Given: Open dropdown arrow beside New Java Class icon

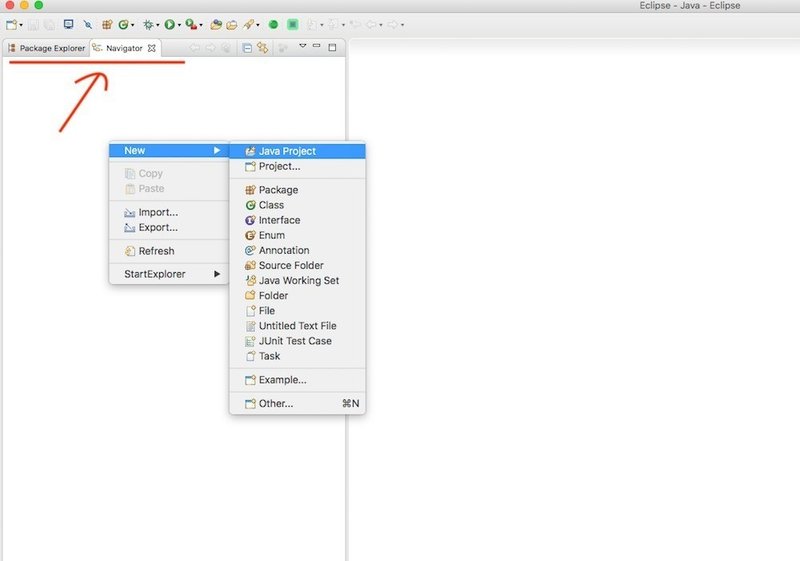Looking at the screenshot, I should (133, 25).
